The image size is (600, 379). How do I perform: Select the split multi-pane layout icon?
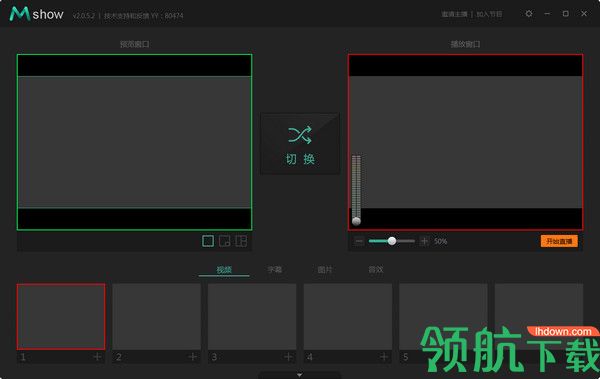point(241,241)
